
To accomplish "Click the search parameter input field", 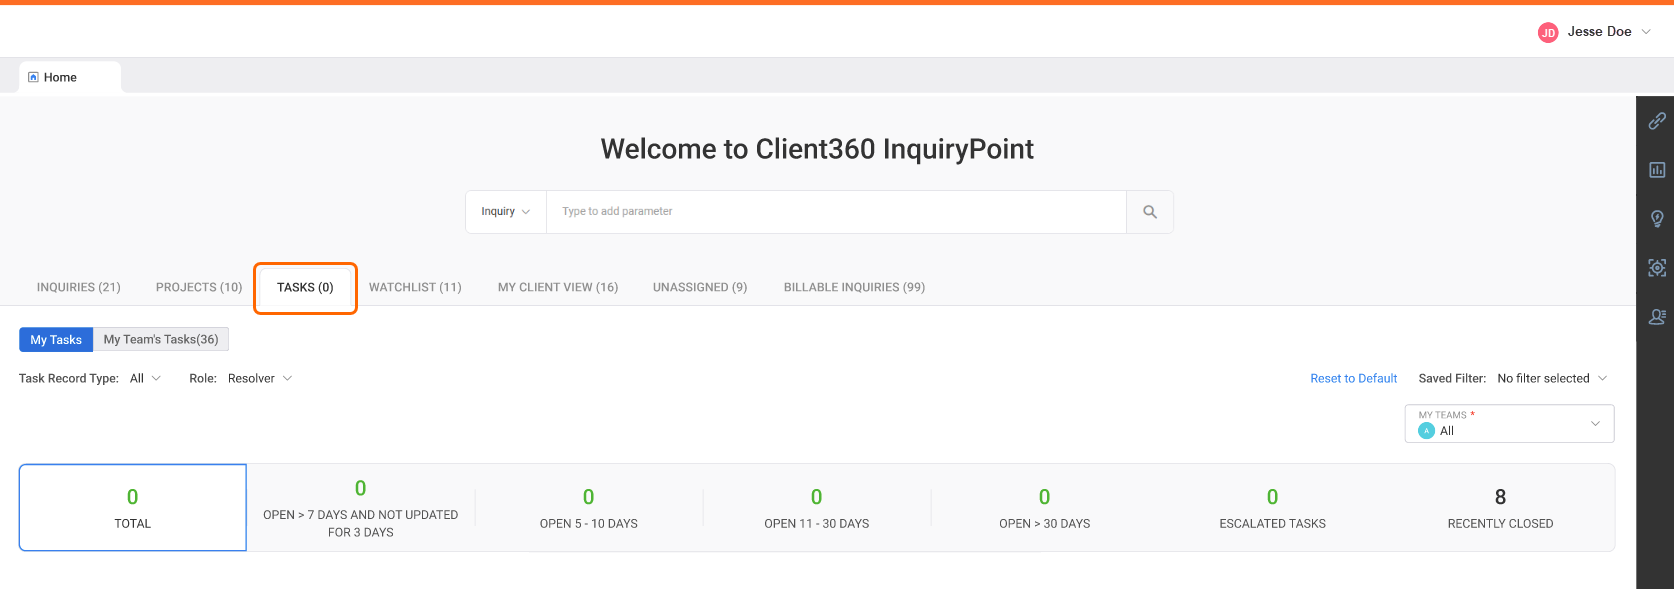I will (836, 212).
